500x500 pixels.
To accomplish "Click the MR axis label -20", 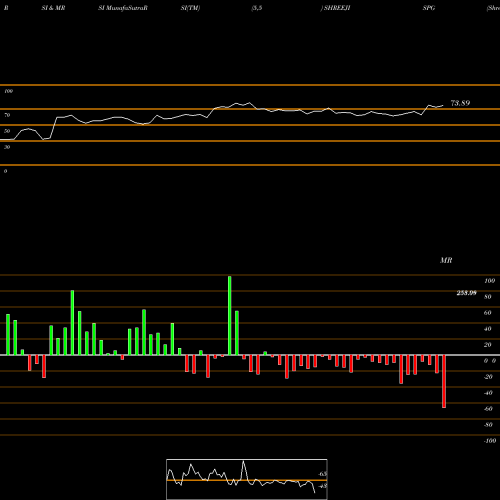I will (488, 377).
